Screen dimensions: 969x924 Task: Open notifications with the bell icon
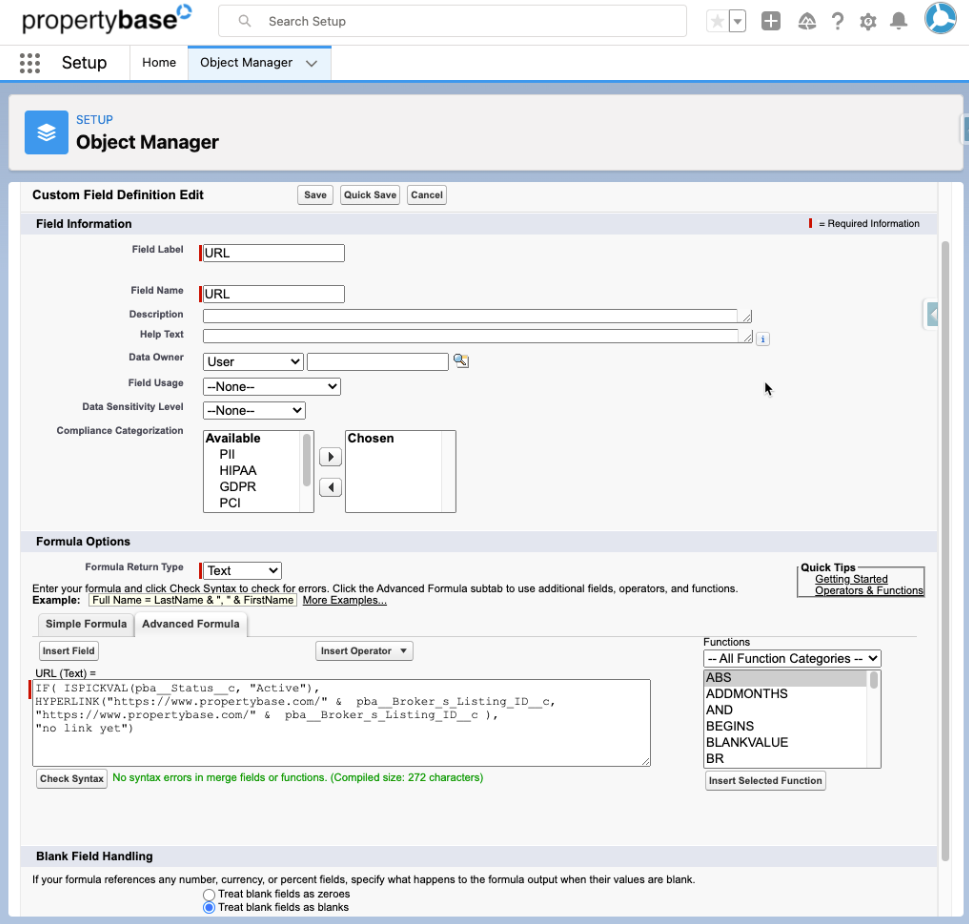click(899, 20)
